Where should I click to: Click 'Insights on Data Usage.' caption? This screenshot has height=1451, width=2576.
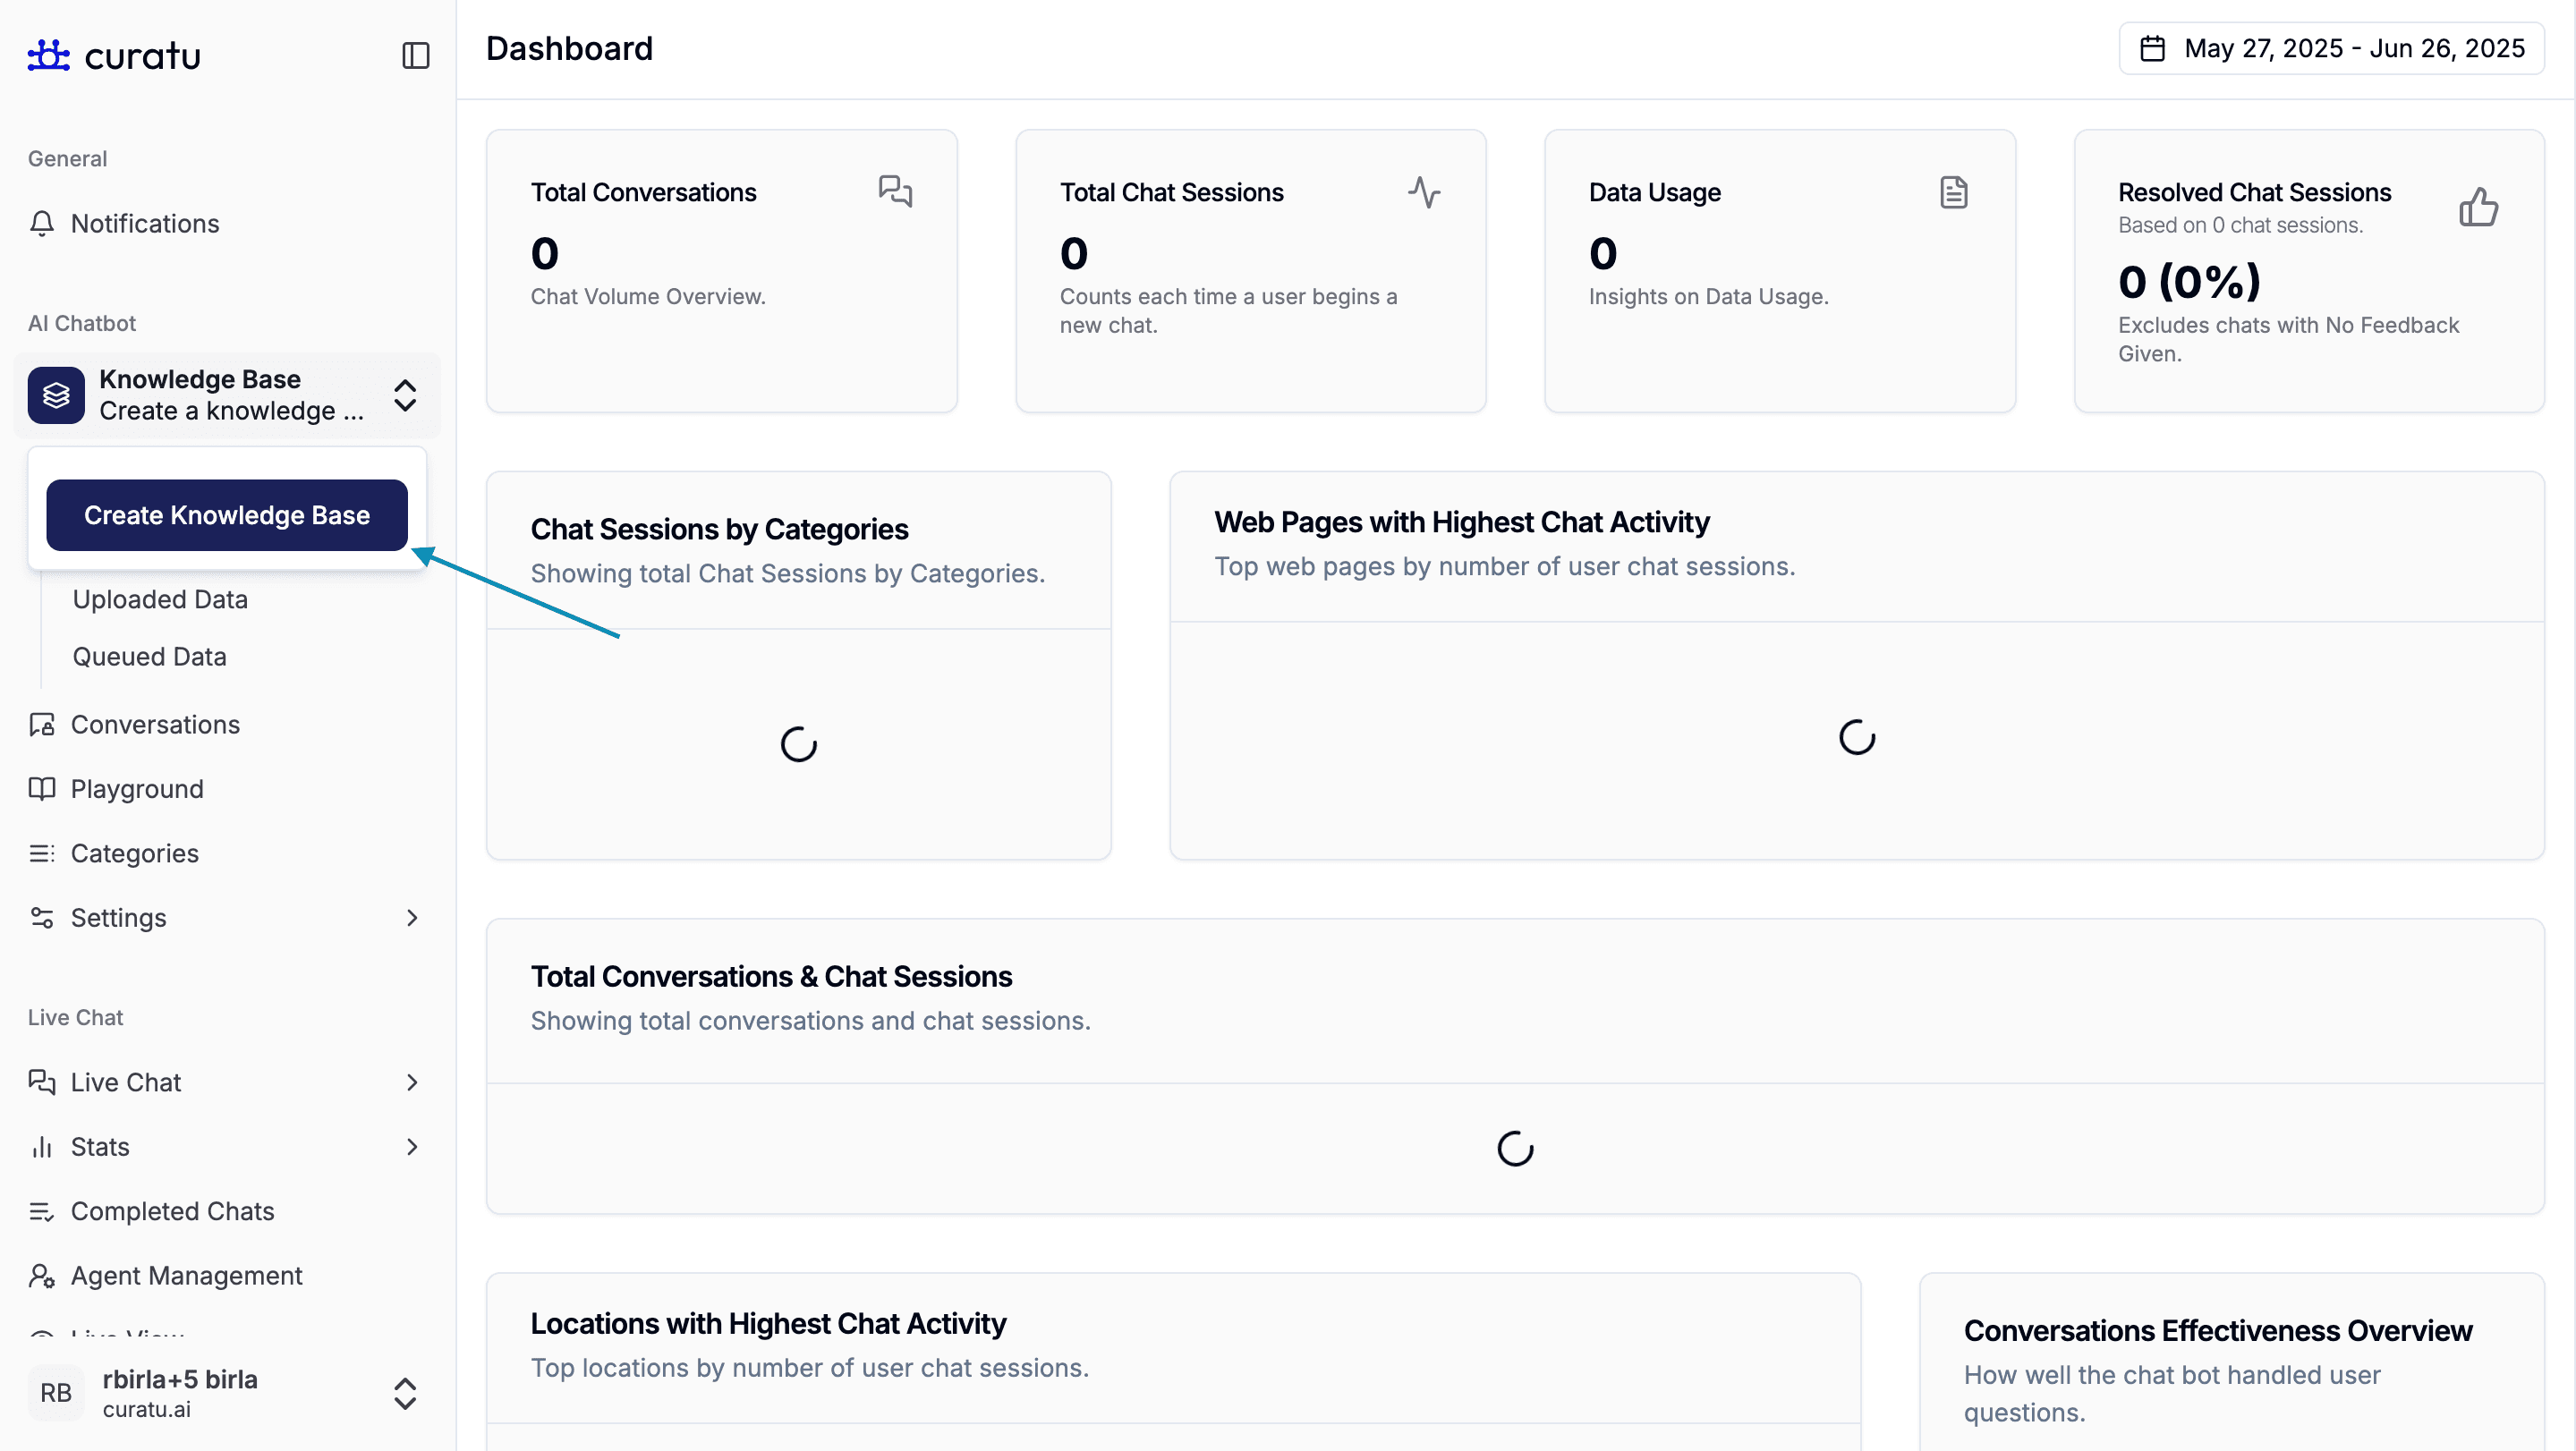click(x=1708, y=296)
